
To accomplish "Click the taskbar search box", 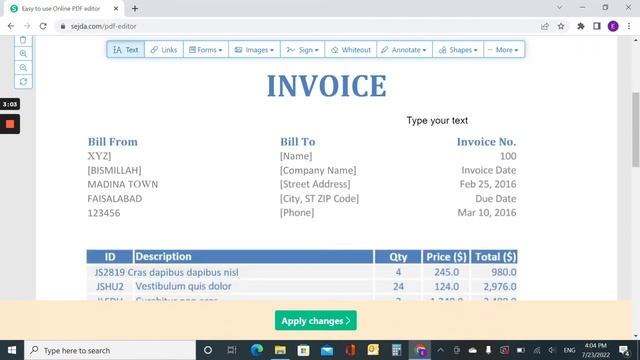I will (110, 350).
